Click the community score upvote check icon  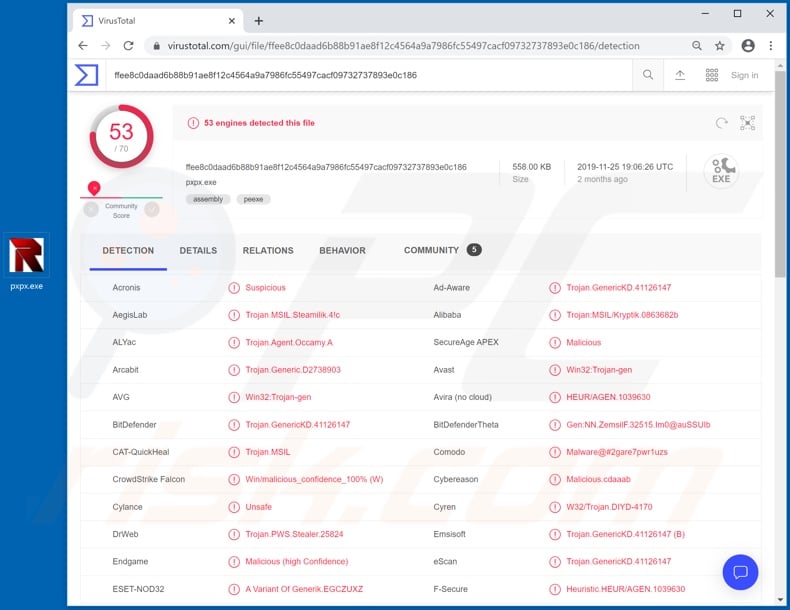pyautogui.click(x=152, y=209)
